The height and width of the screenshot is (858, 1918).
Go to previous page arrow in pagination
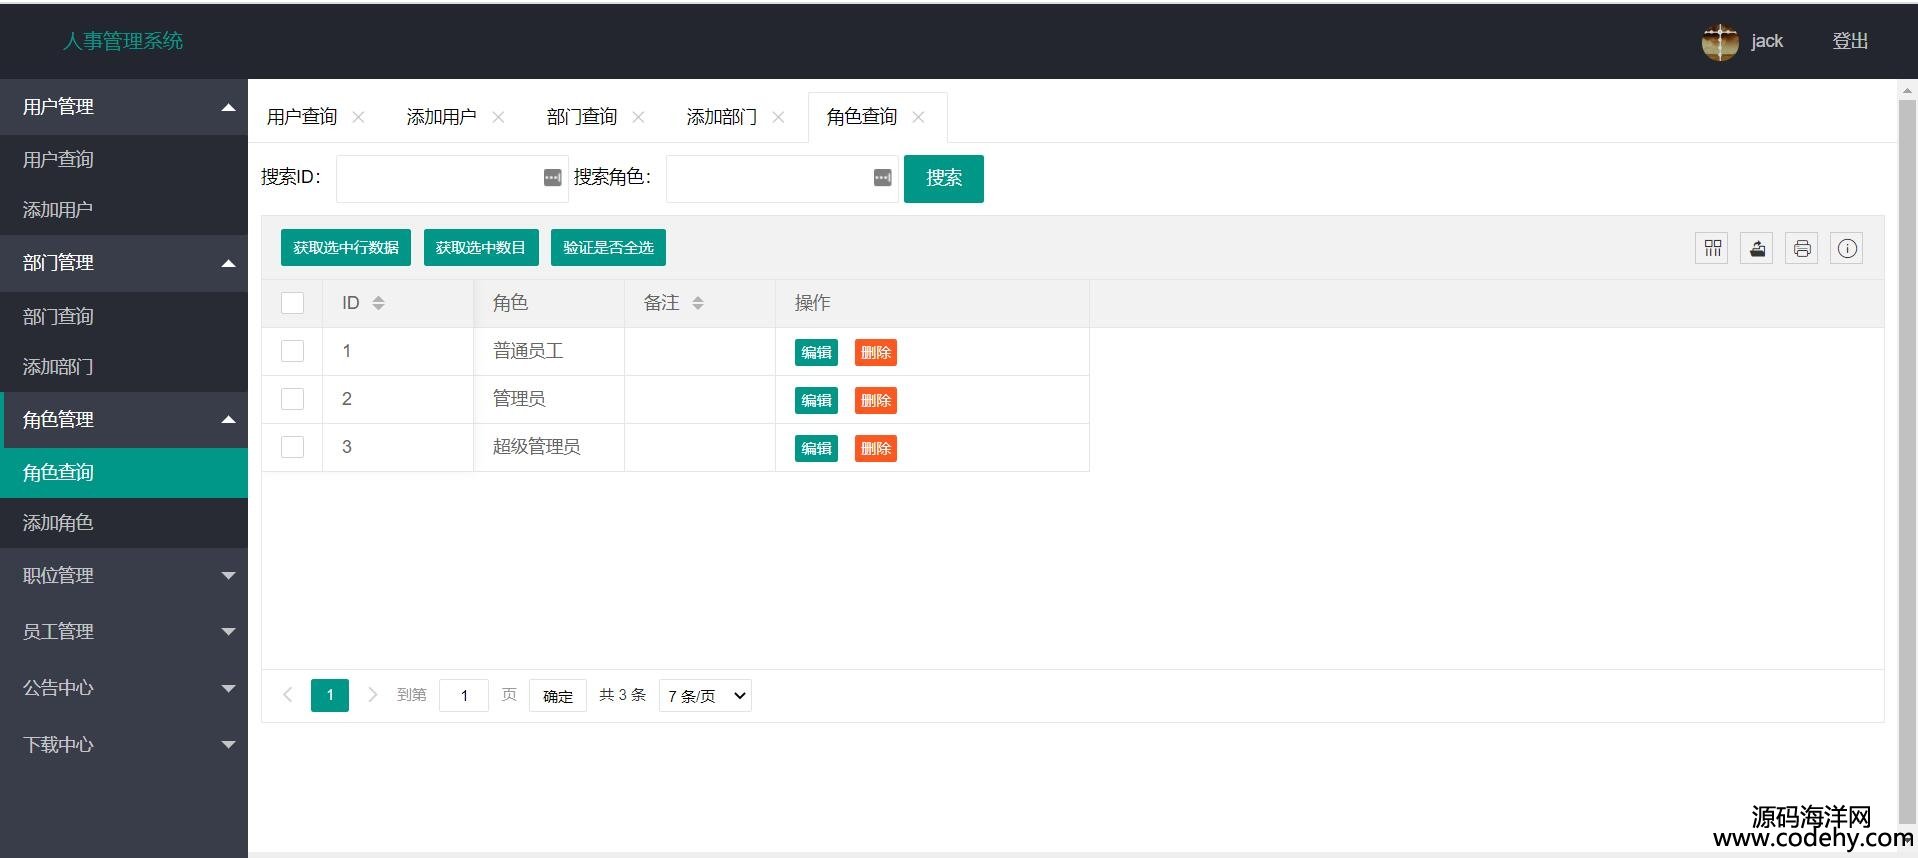pyautogui.click(x=288, y=695)
